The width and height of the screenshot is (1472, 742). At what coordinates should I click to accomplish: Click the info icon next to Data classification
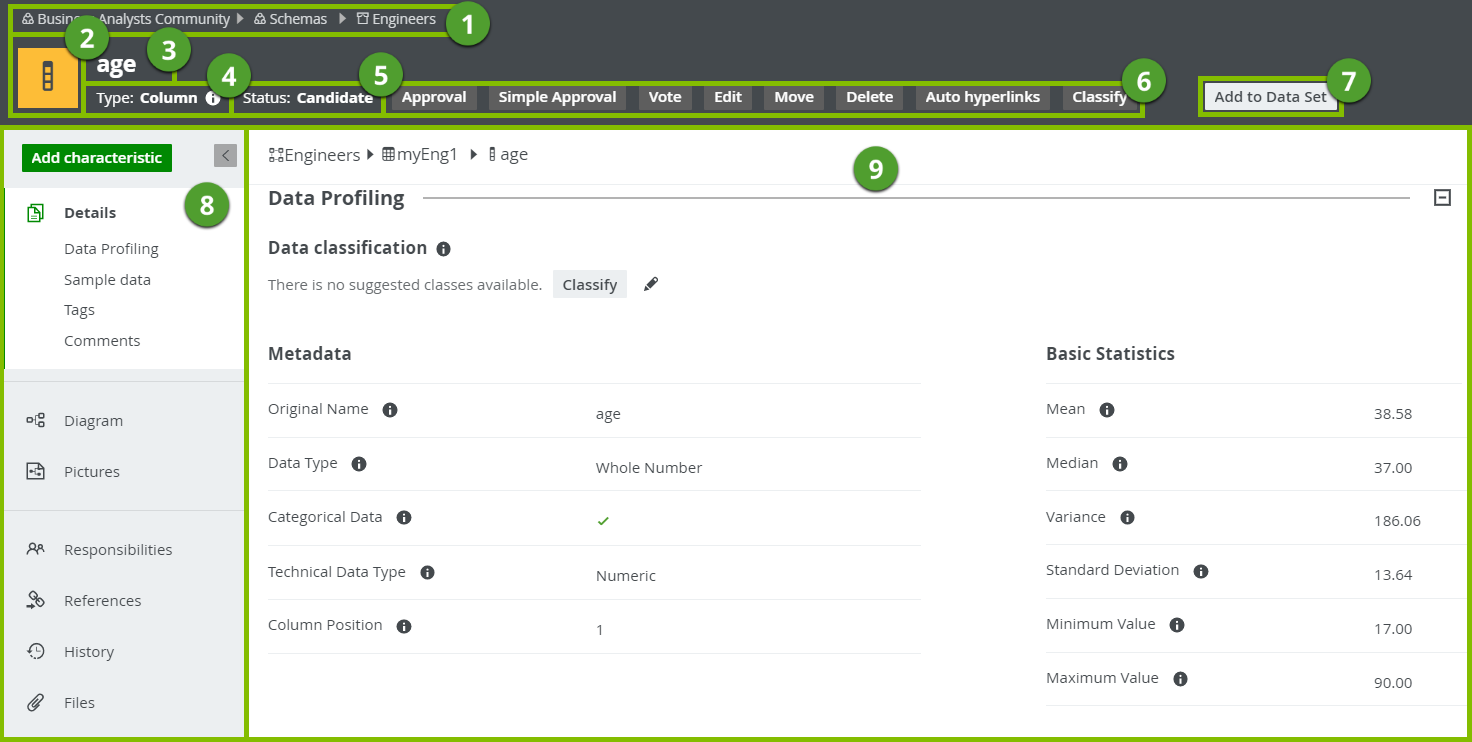(x=443, y=248)
